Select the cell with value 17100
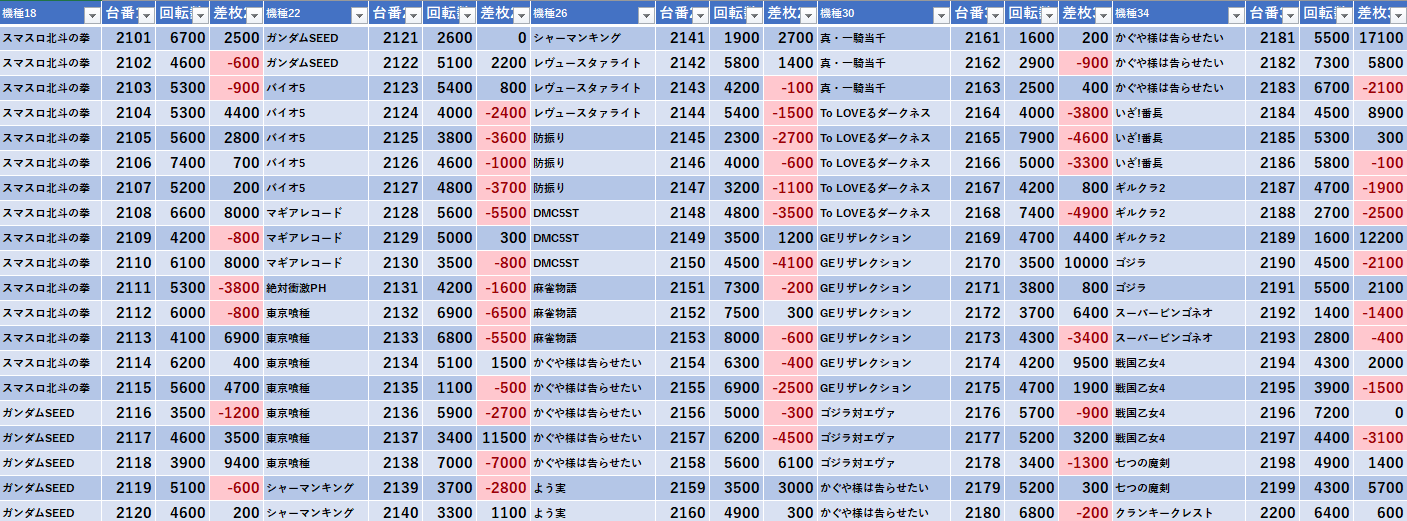The image size is (1407, 521). (x=1380, y=38)
